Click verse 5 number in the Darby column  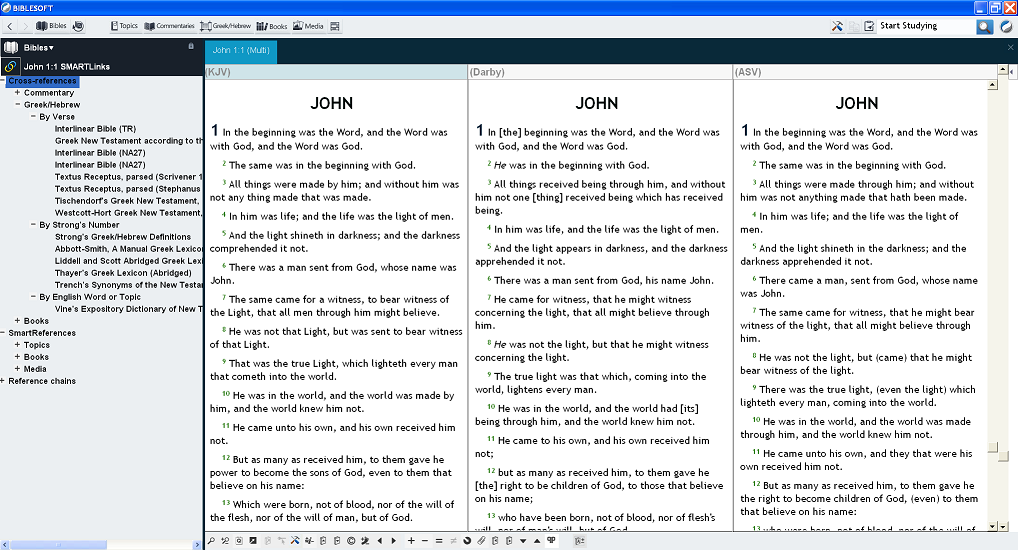pyautogui.click(x=490, y=247)
